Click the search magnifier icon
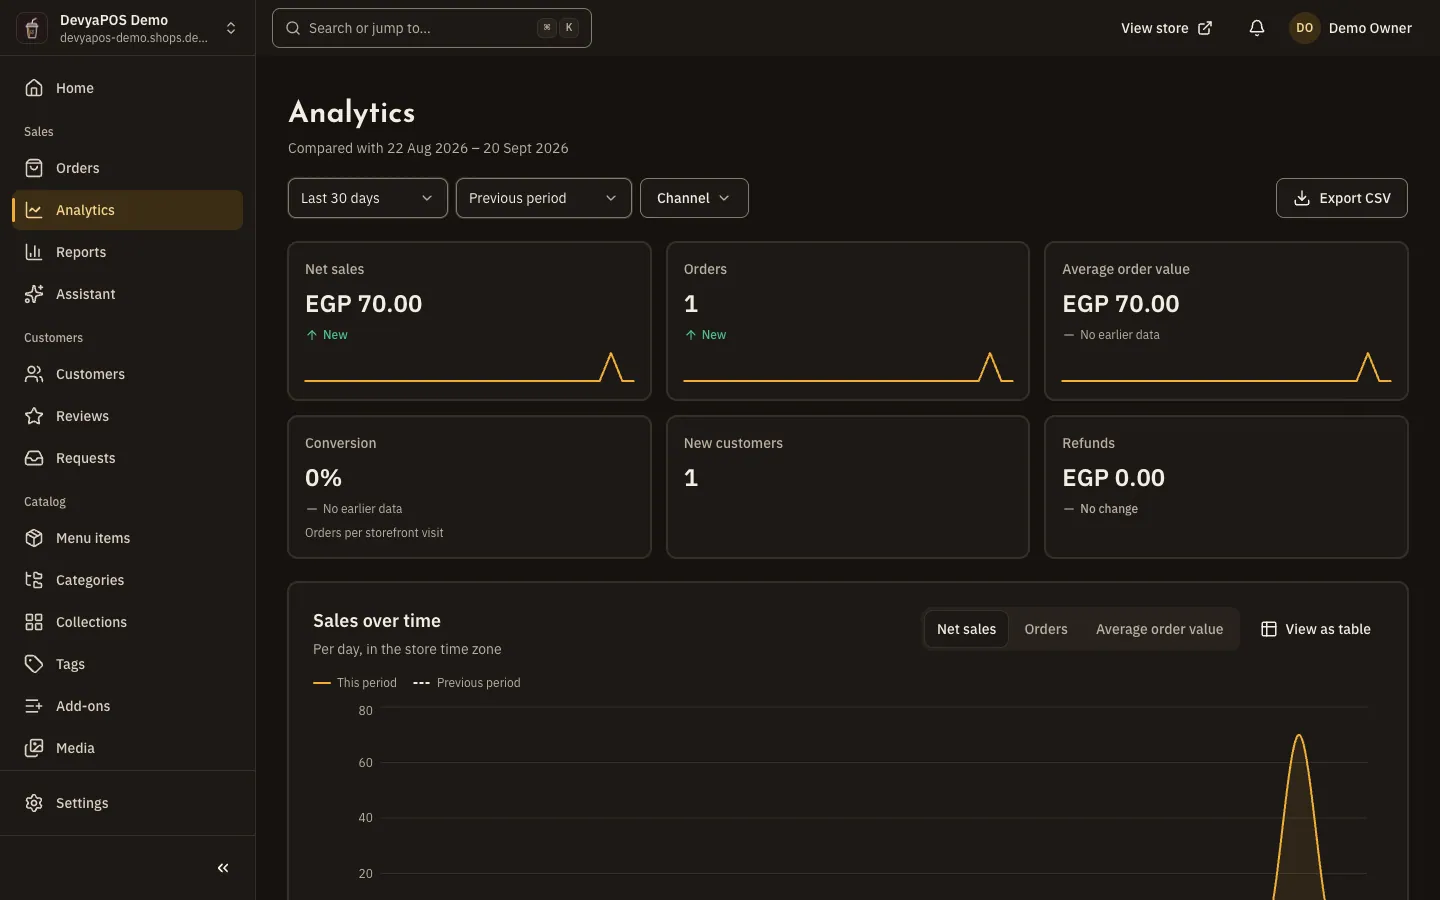 pyautogui.click(x=293, y=28)
